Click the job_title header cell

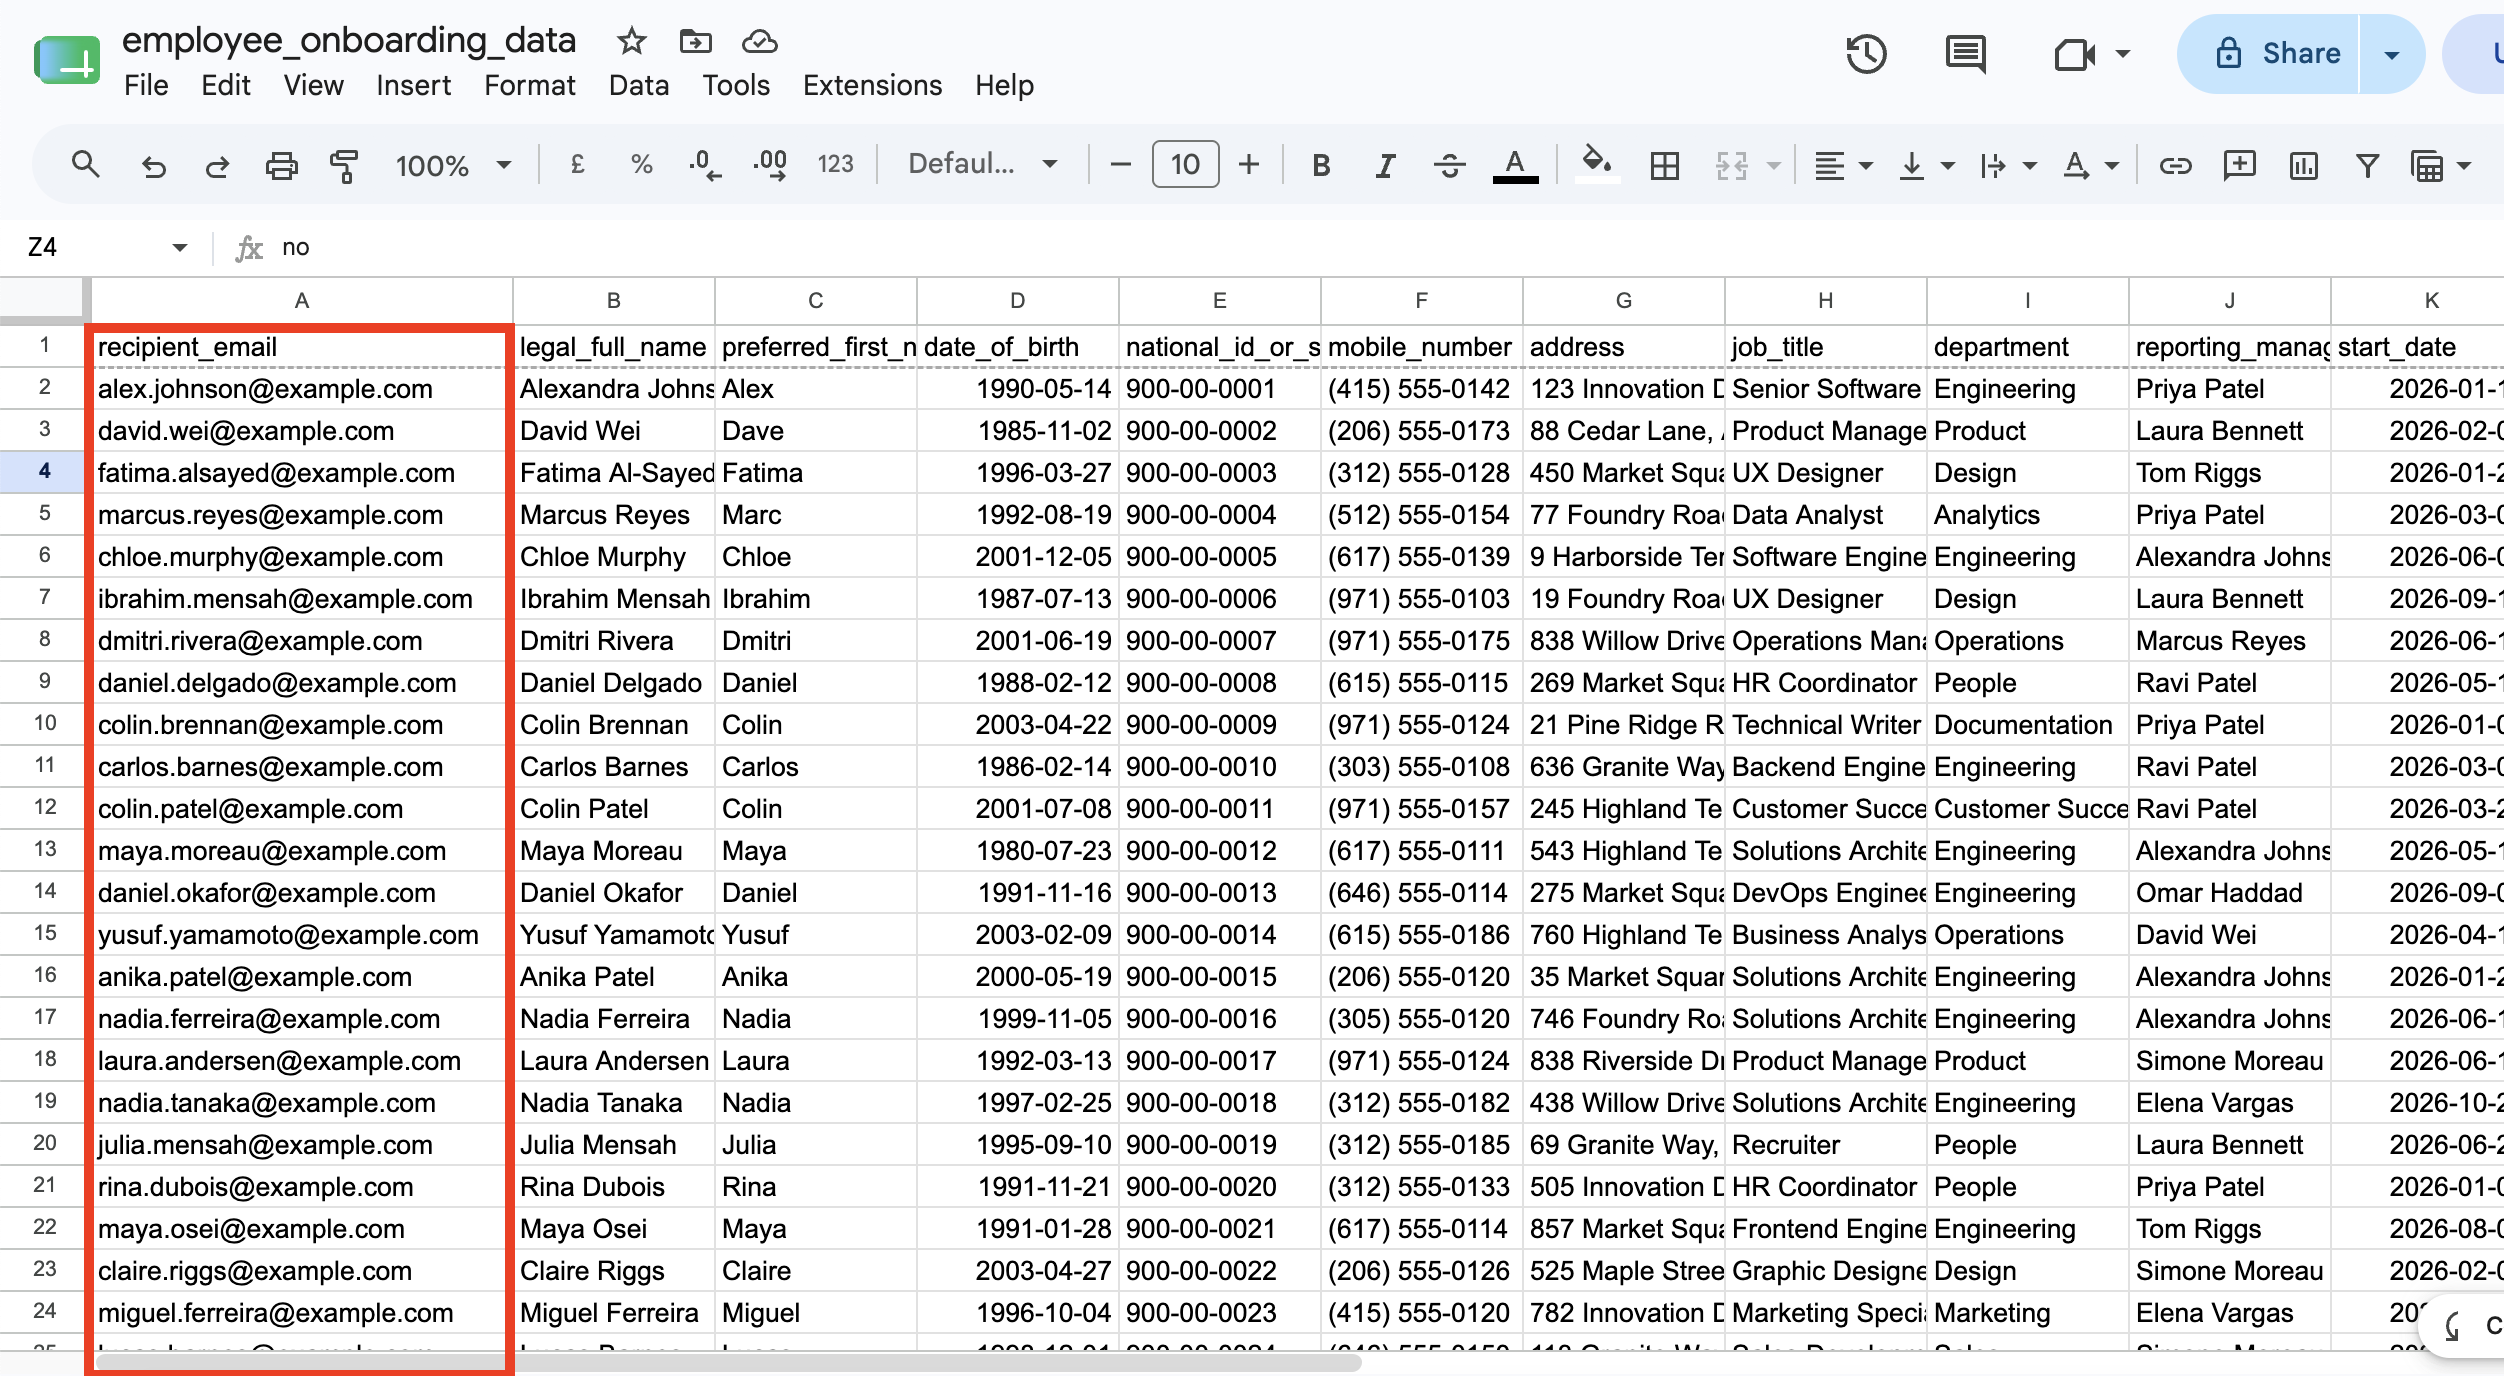pos(1826,347)
